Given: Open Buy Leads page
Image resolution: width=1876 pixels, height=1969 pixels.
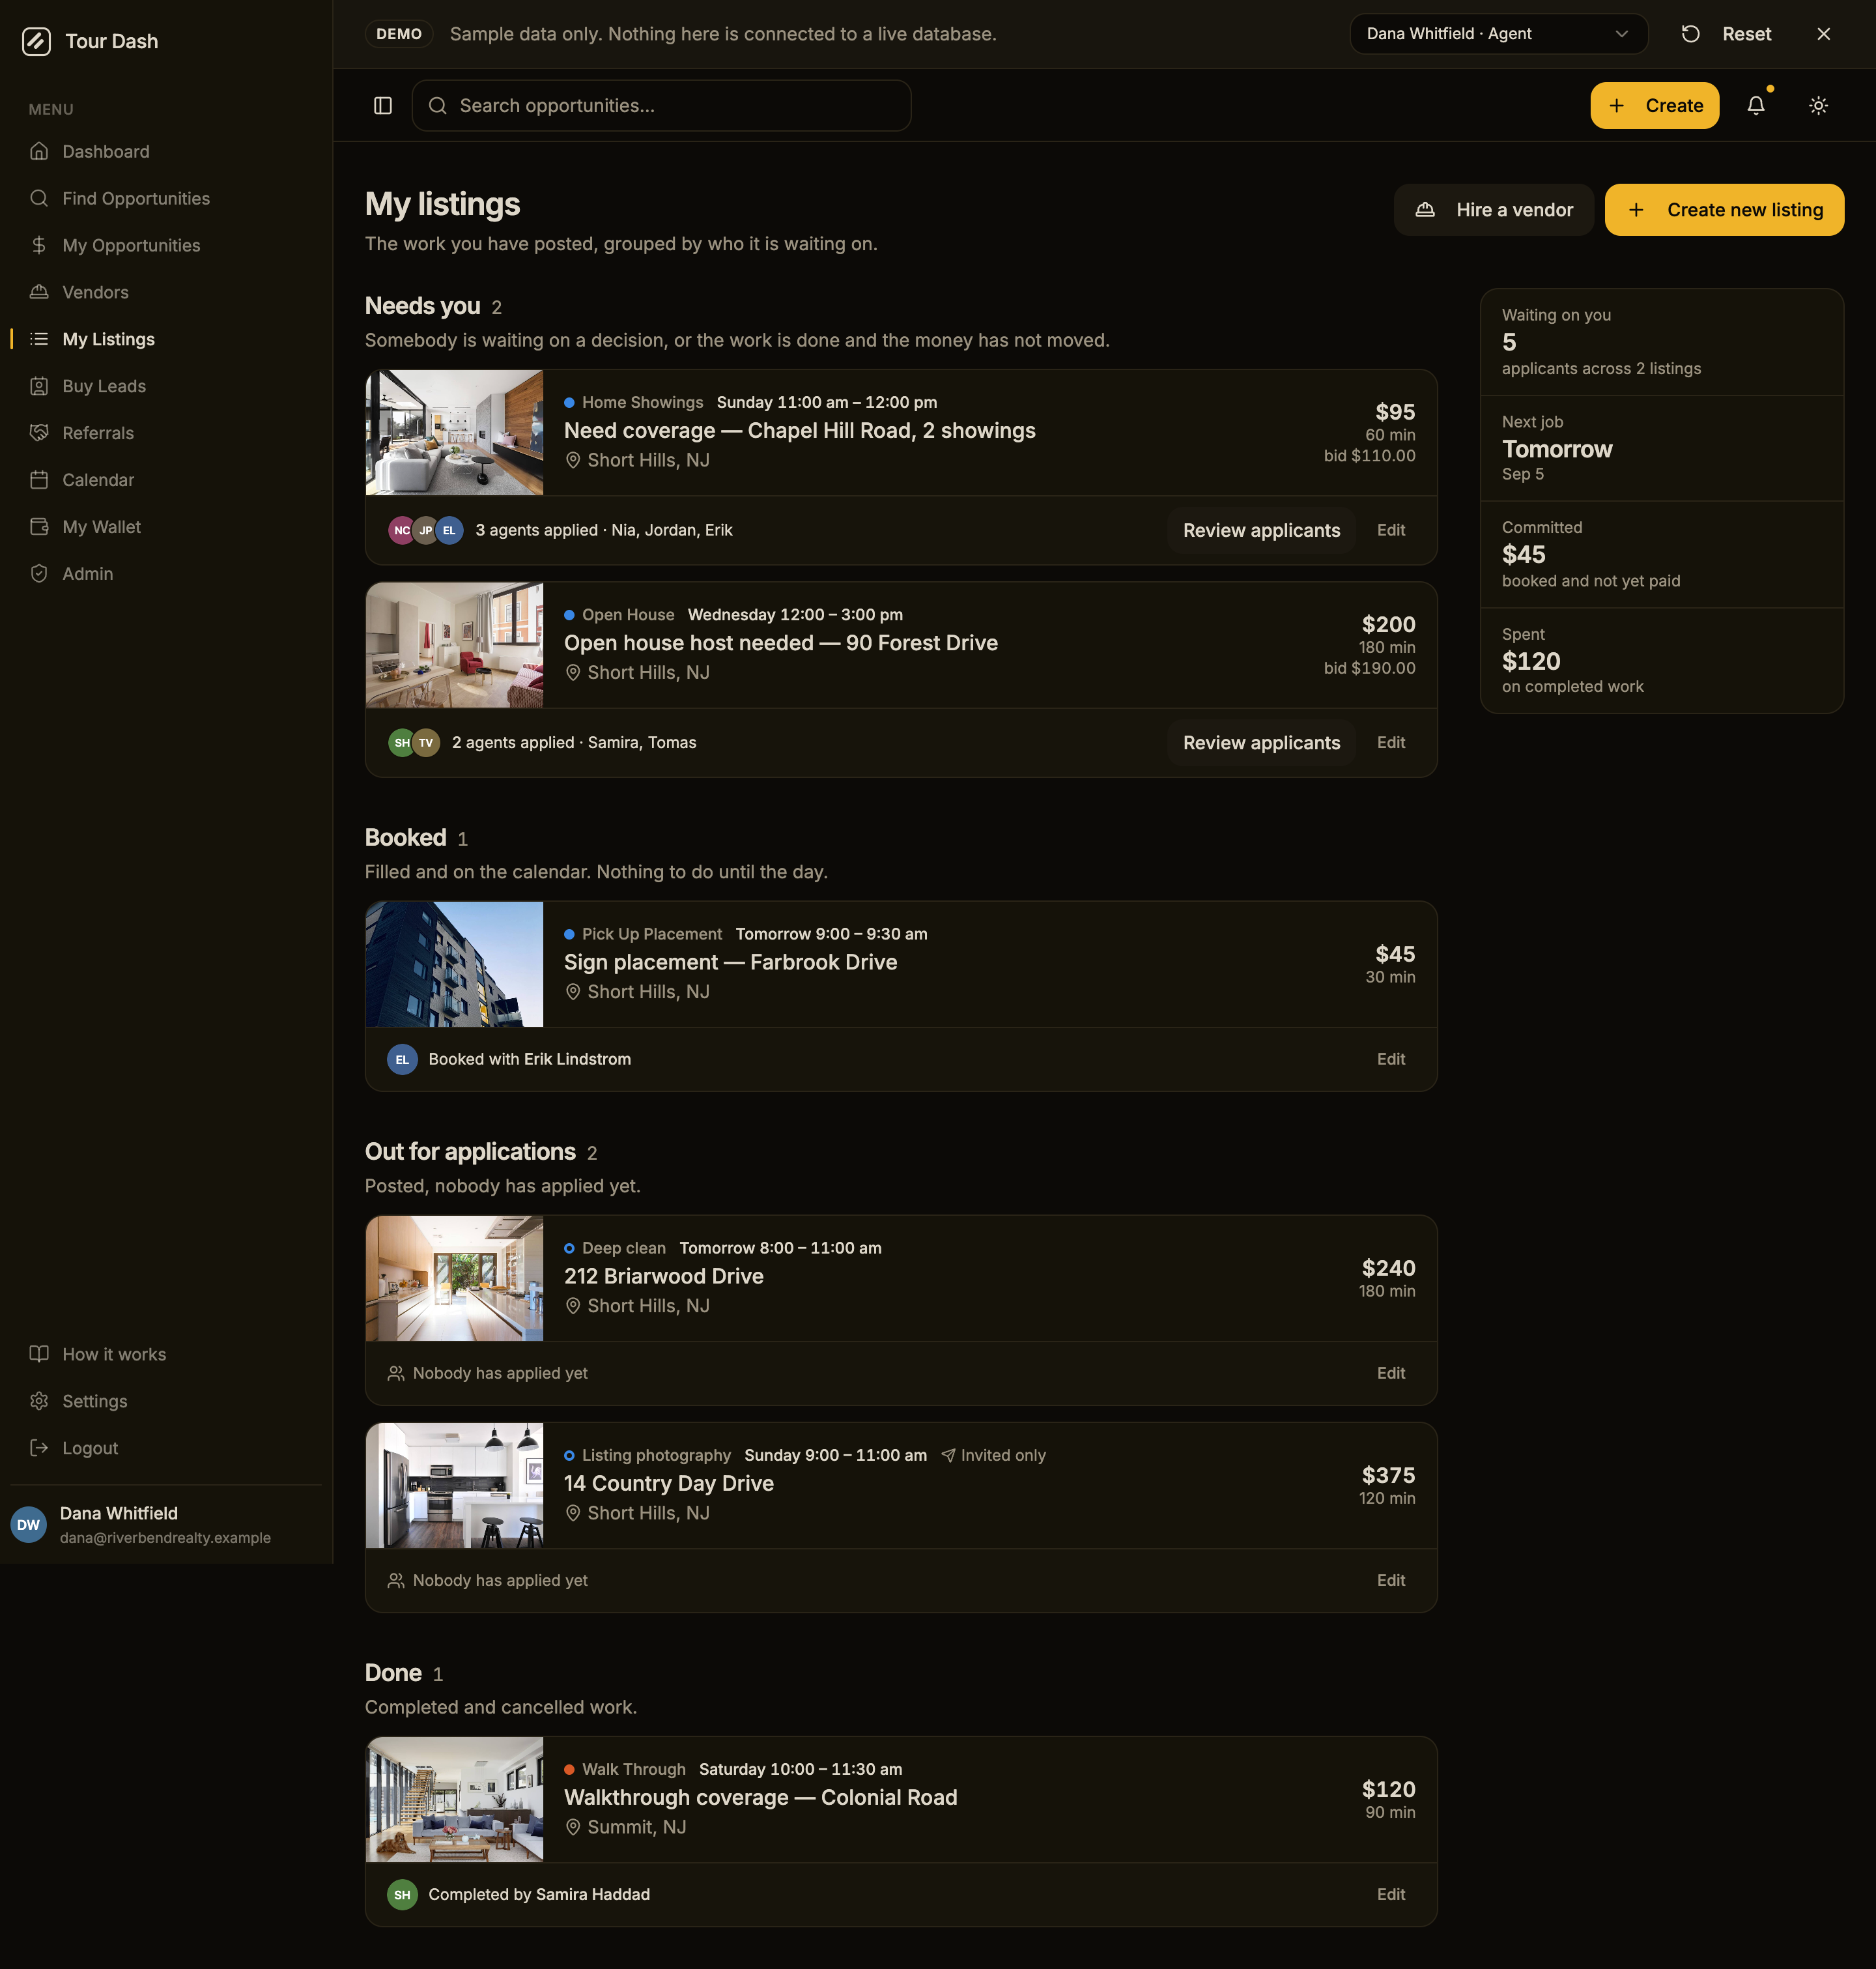Looking at the screenshot, I should point(166,387).
